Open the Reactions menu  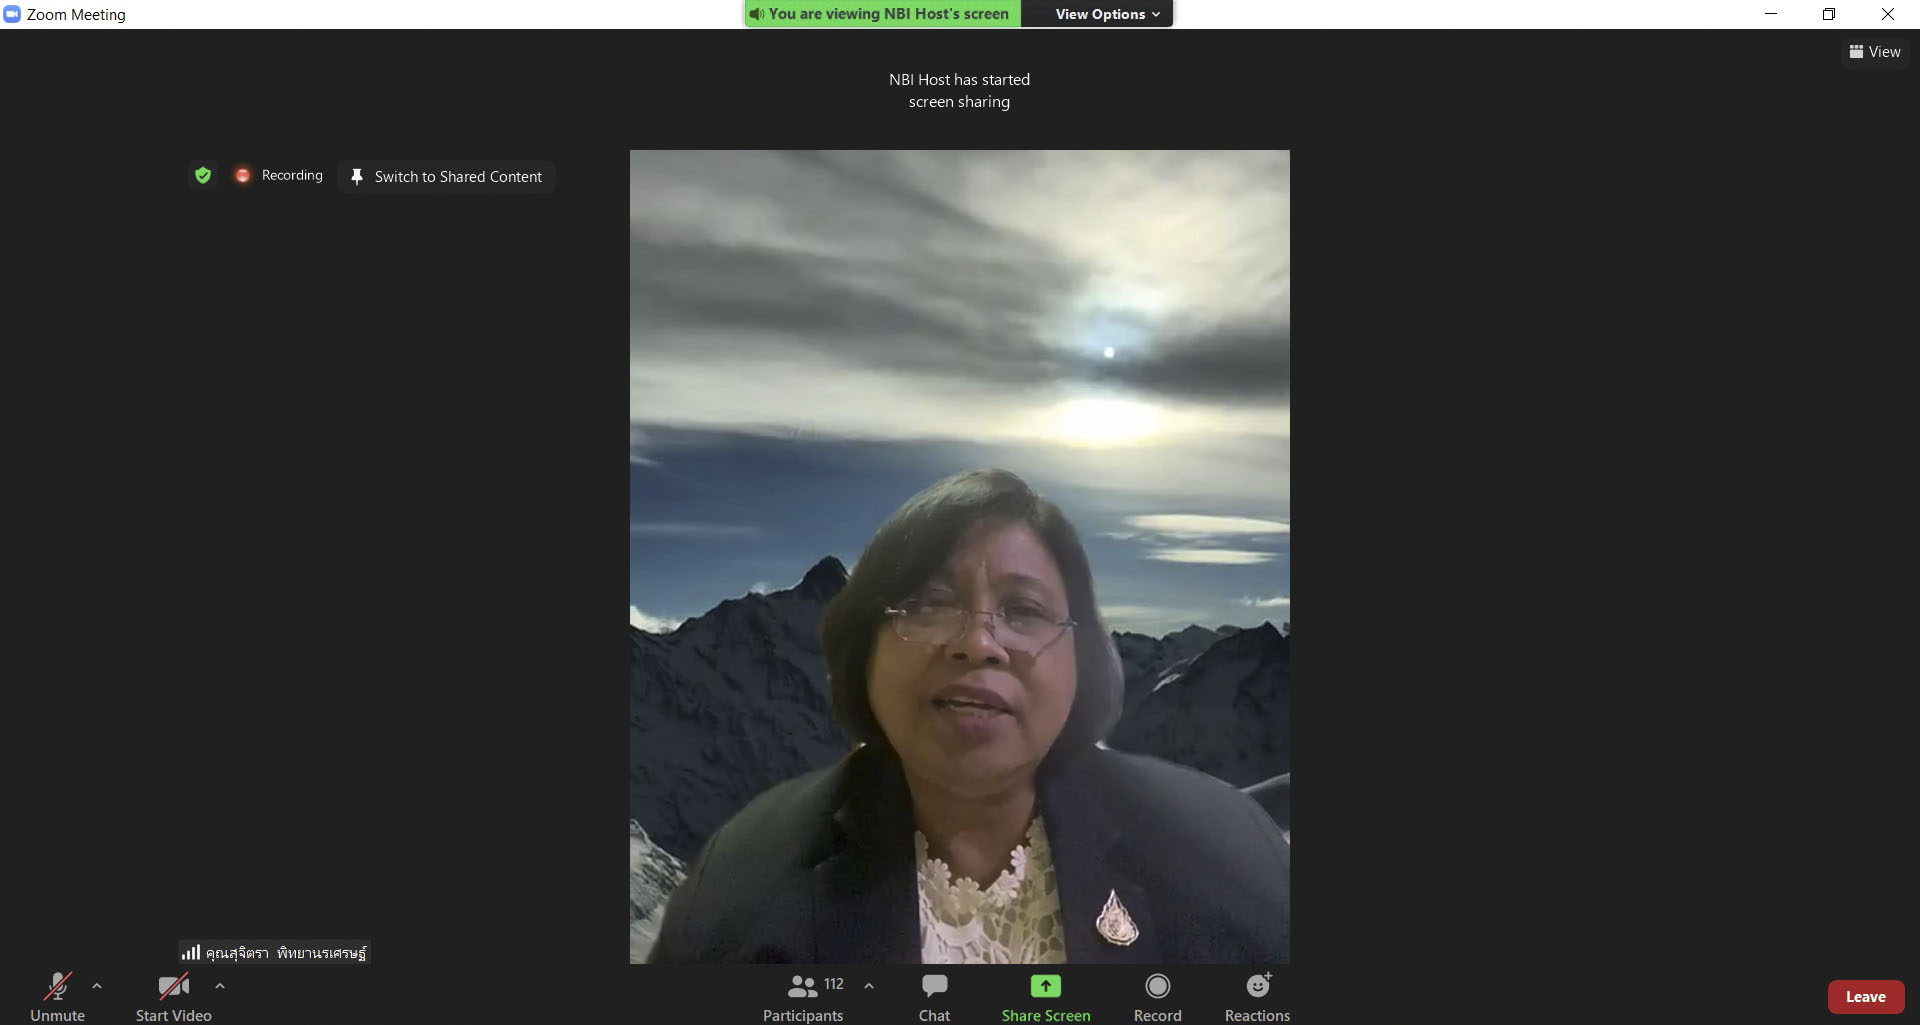(x=1258, y=997)
